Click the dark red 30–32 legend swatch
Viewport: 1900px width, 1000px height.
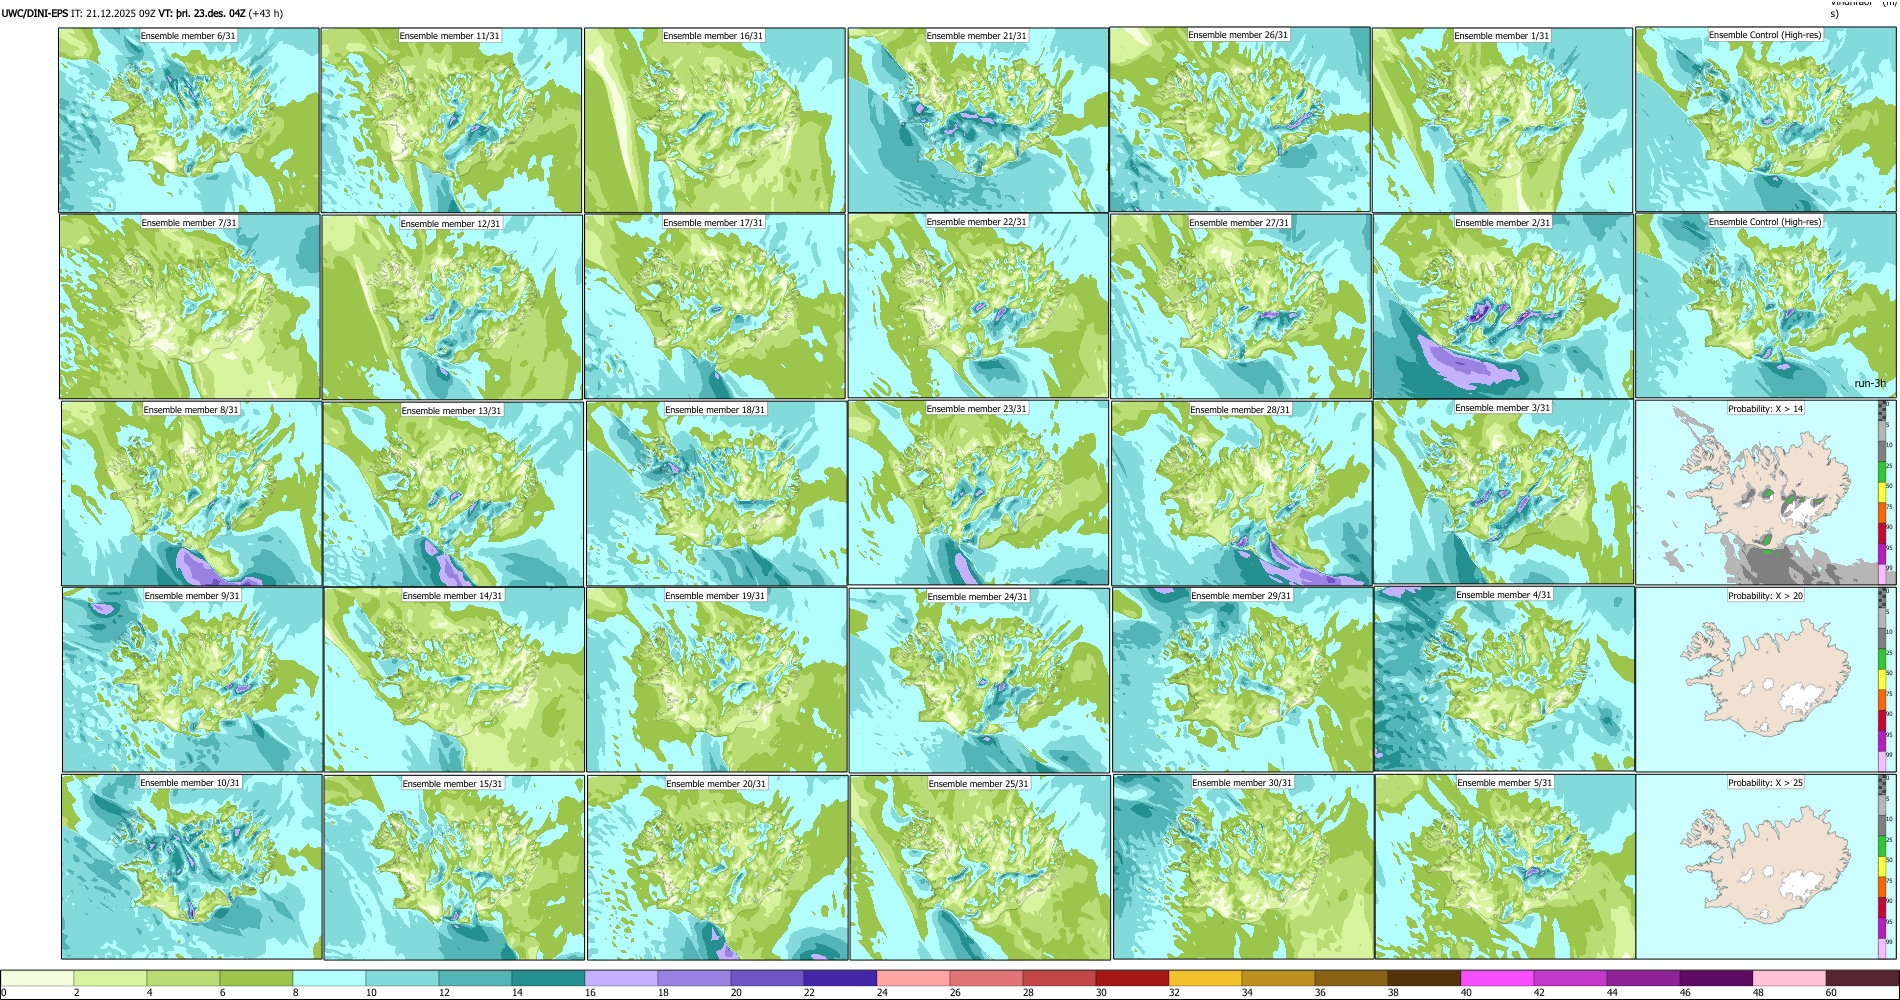pyautogui.click(x=1132, y=978)
